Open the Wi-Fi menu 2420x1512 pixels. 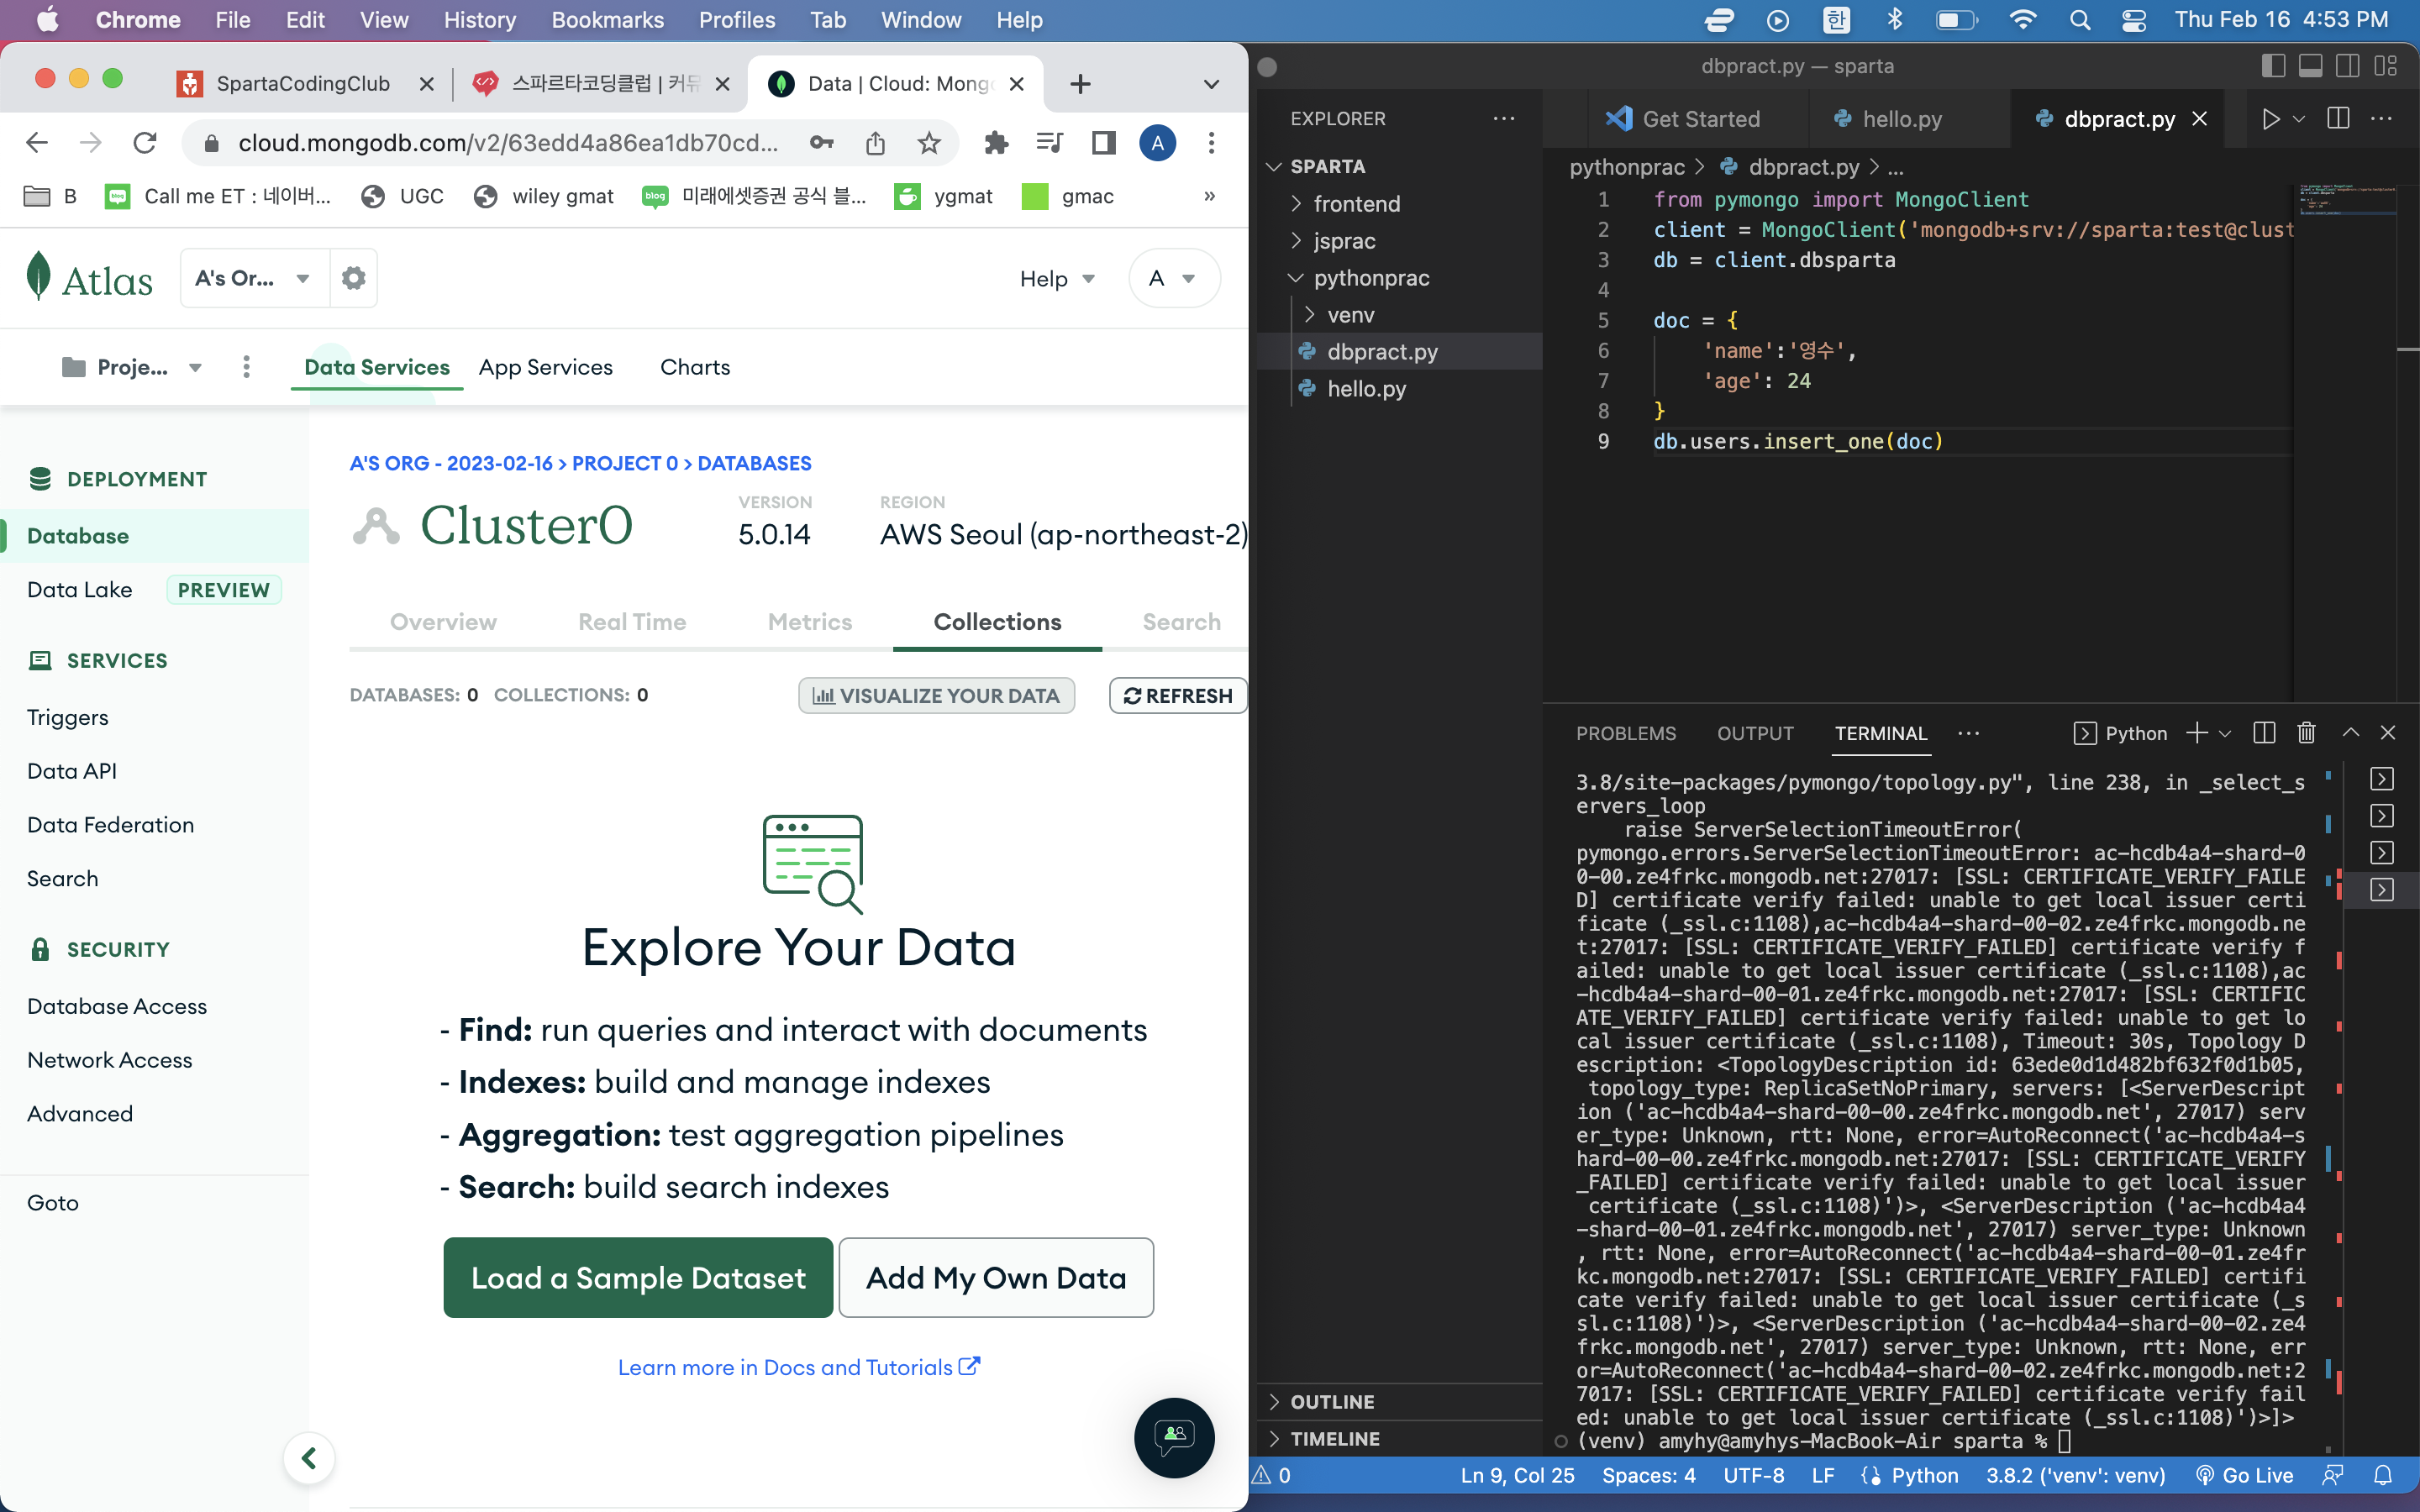pos(2022,20)
